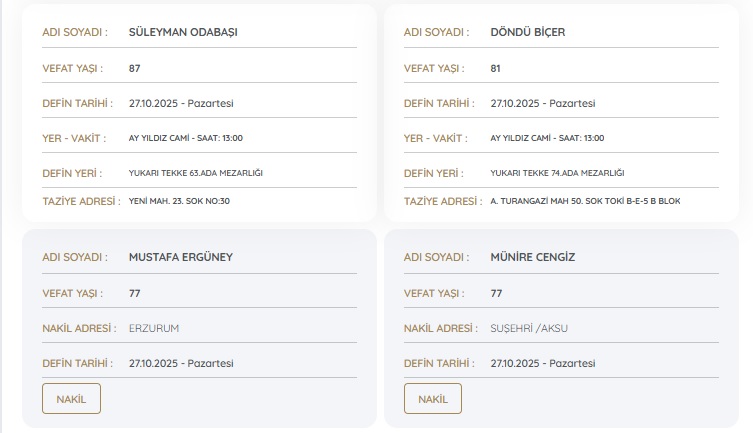This screenshot has width=753, height=433.
Task: Select condolence address YENİ MAH. 23. SOK NO:30
Action: point(180,201)
